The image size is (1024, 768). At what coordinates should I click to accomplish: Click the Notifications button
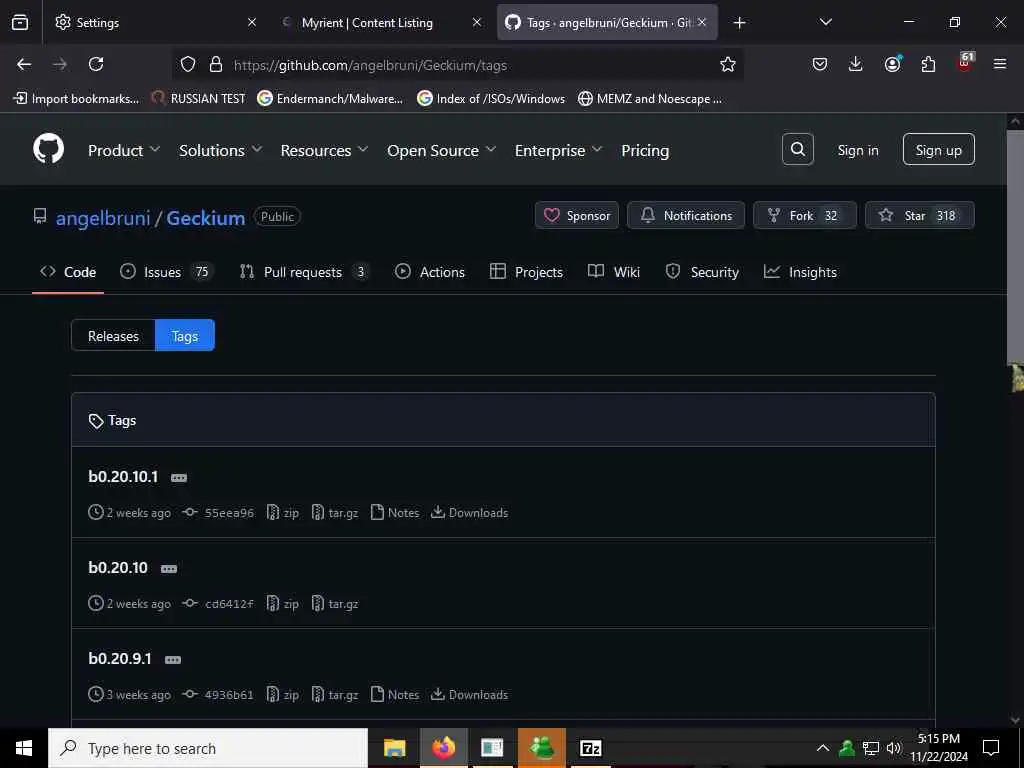pyautogui.click(x=686, y=216)
